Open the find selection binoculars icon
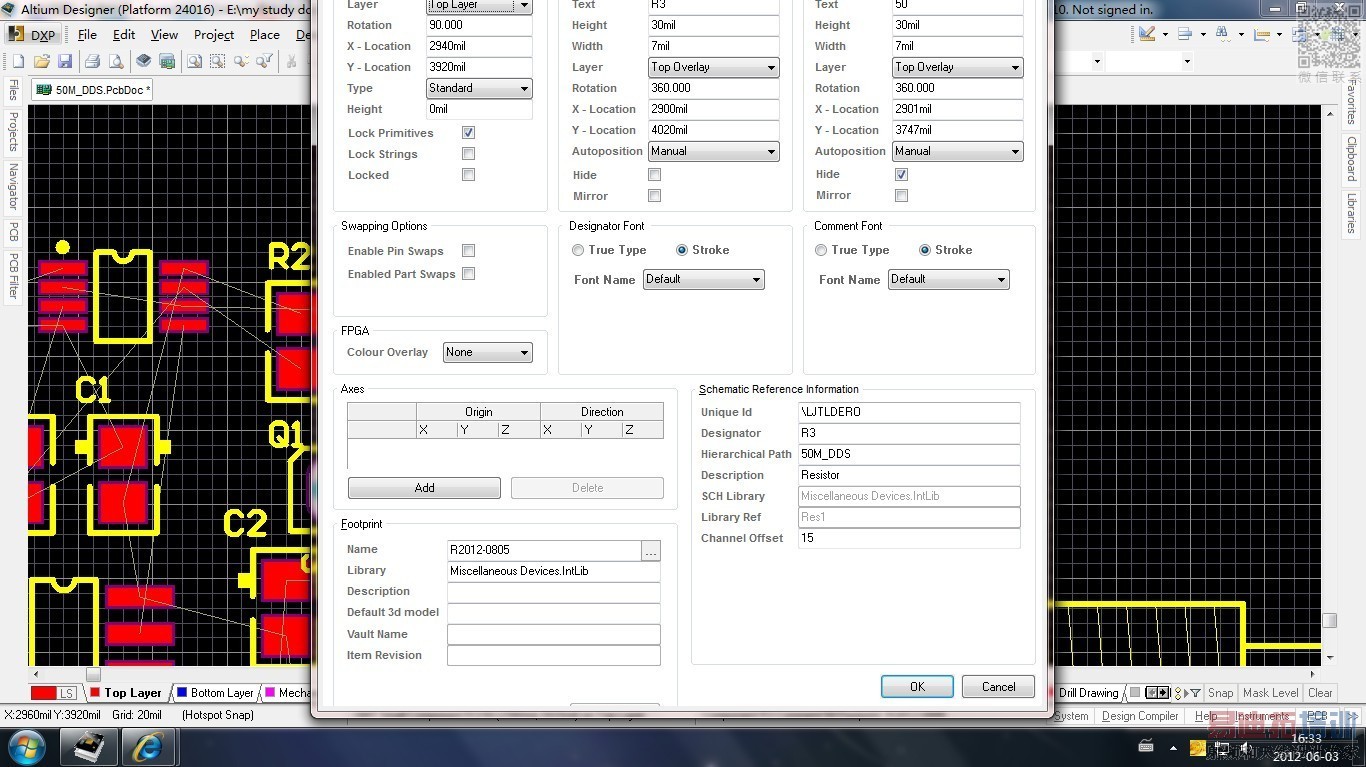 click(1222, 34)
